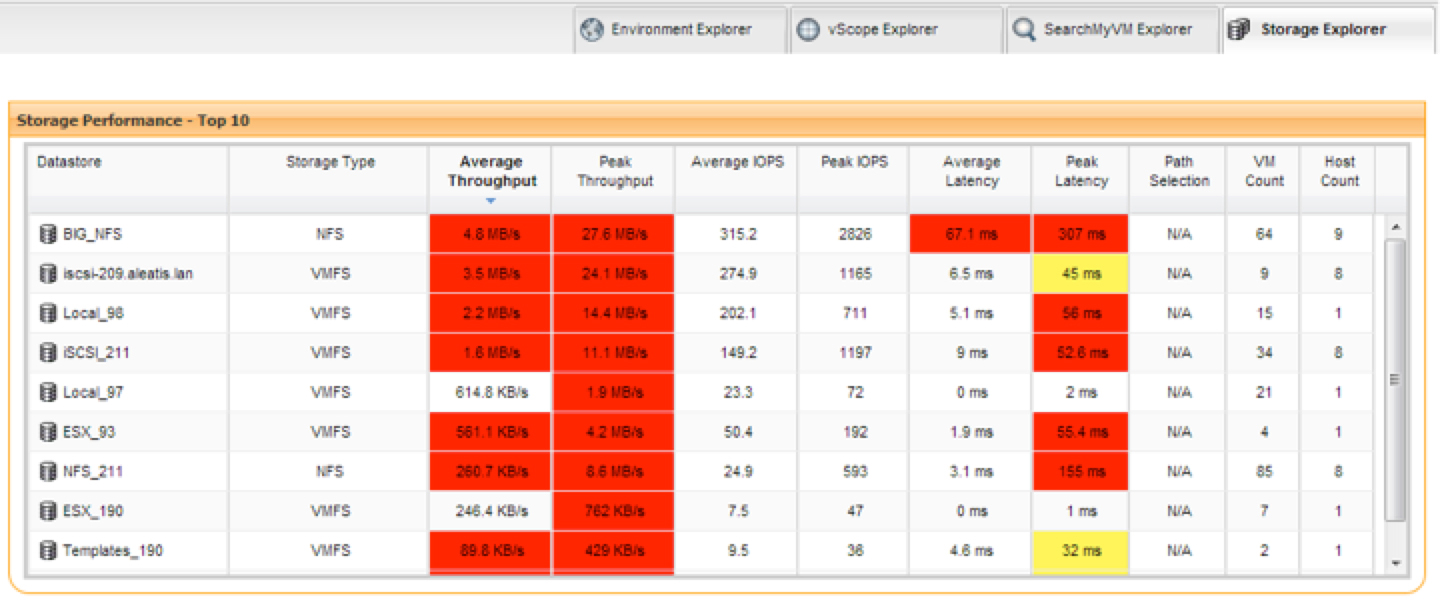Click the vertical scrollbar thumb
1440x608 pixels.
[x=1396, y=380]
